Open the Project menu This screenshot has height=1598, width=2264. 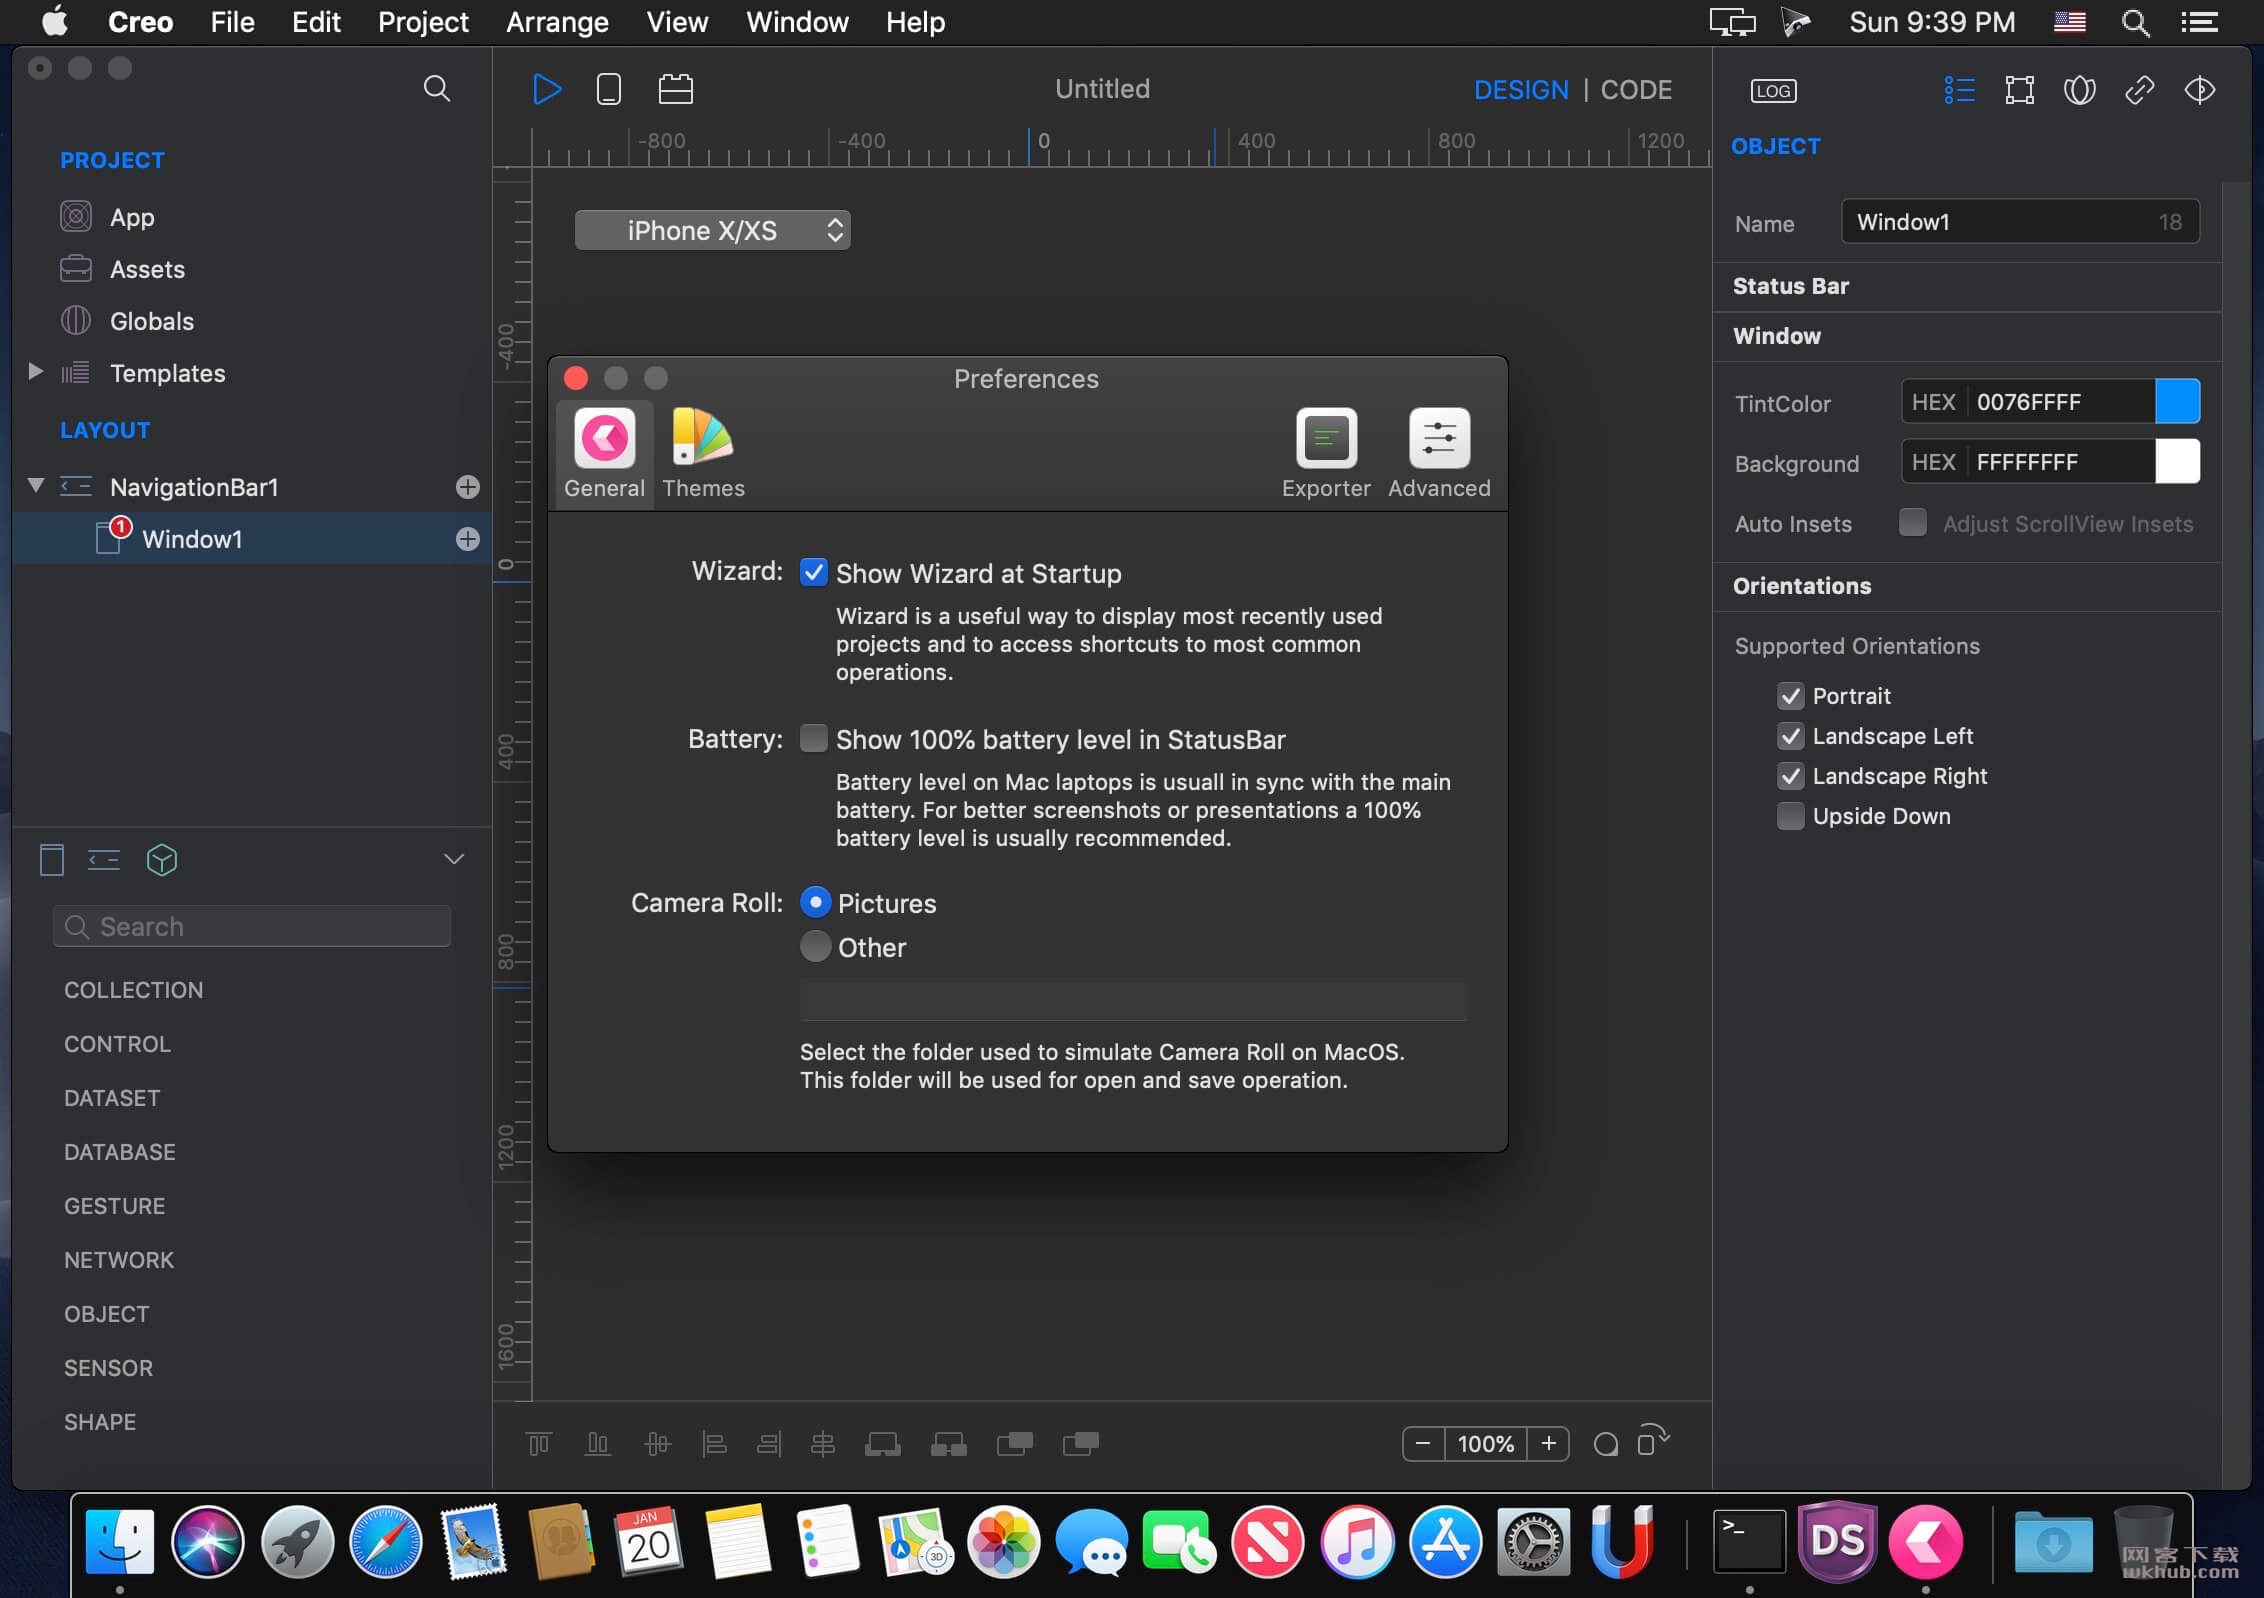[x=423, y=22]
